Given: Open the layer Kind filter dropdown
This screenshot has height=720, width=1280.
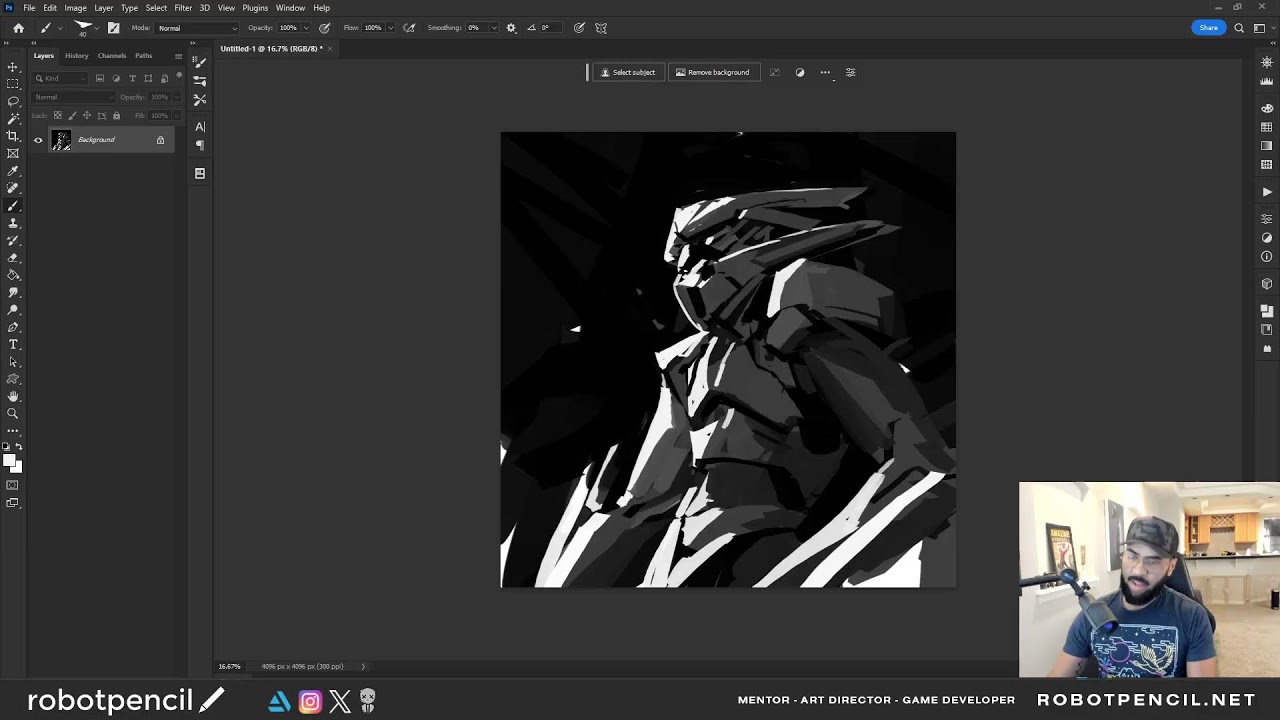Looking at the screenshot, I should coord(62,78).
